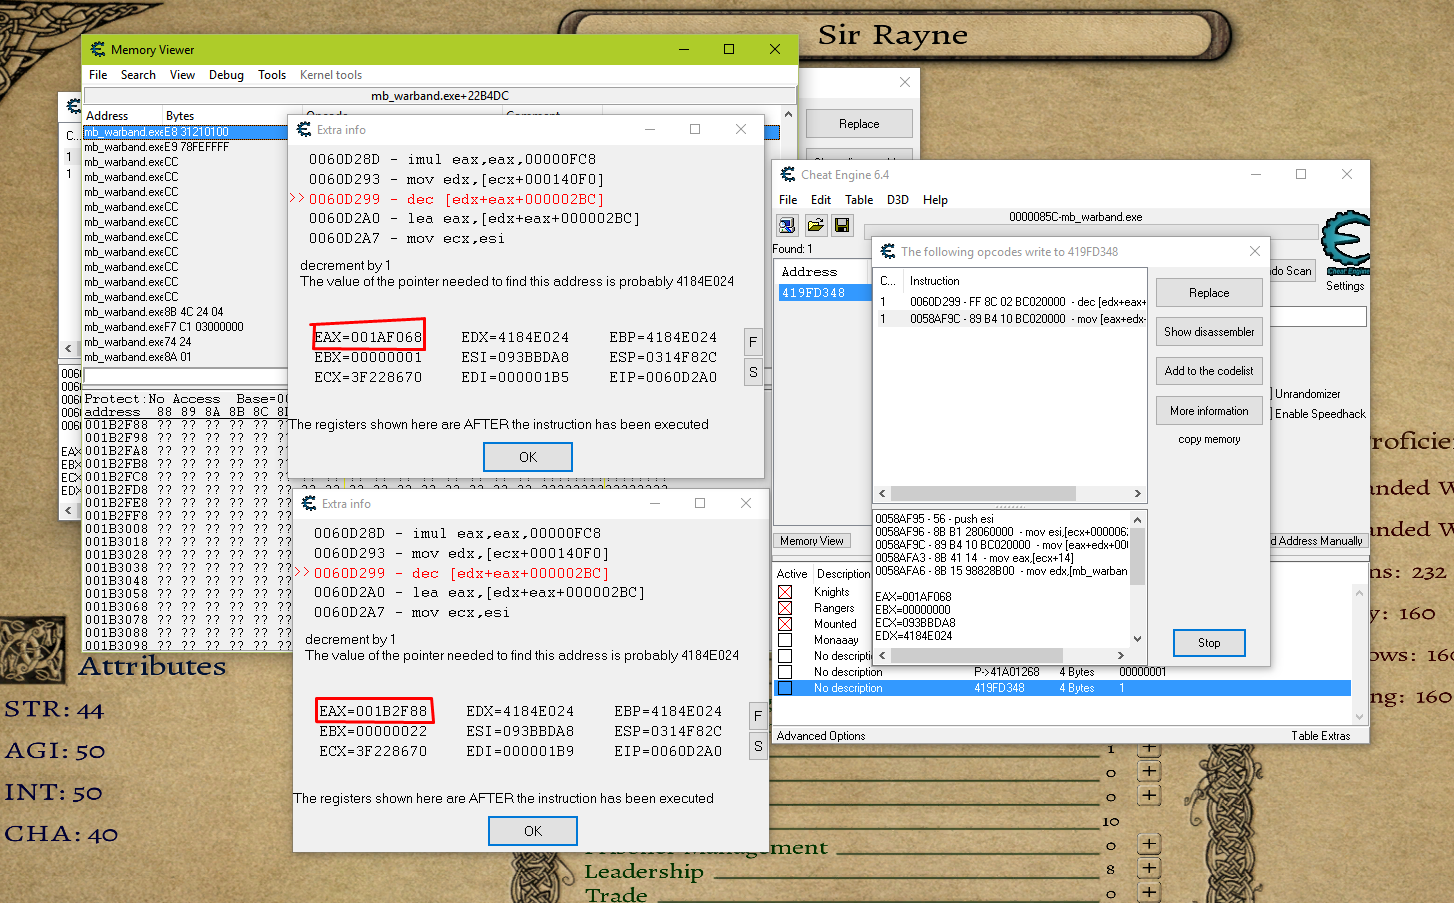Image resolution: width=1454 pixels, height=903 pixels.
Task: Open the Memory Viewer View menu
Action: pos(182,75)
